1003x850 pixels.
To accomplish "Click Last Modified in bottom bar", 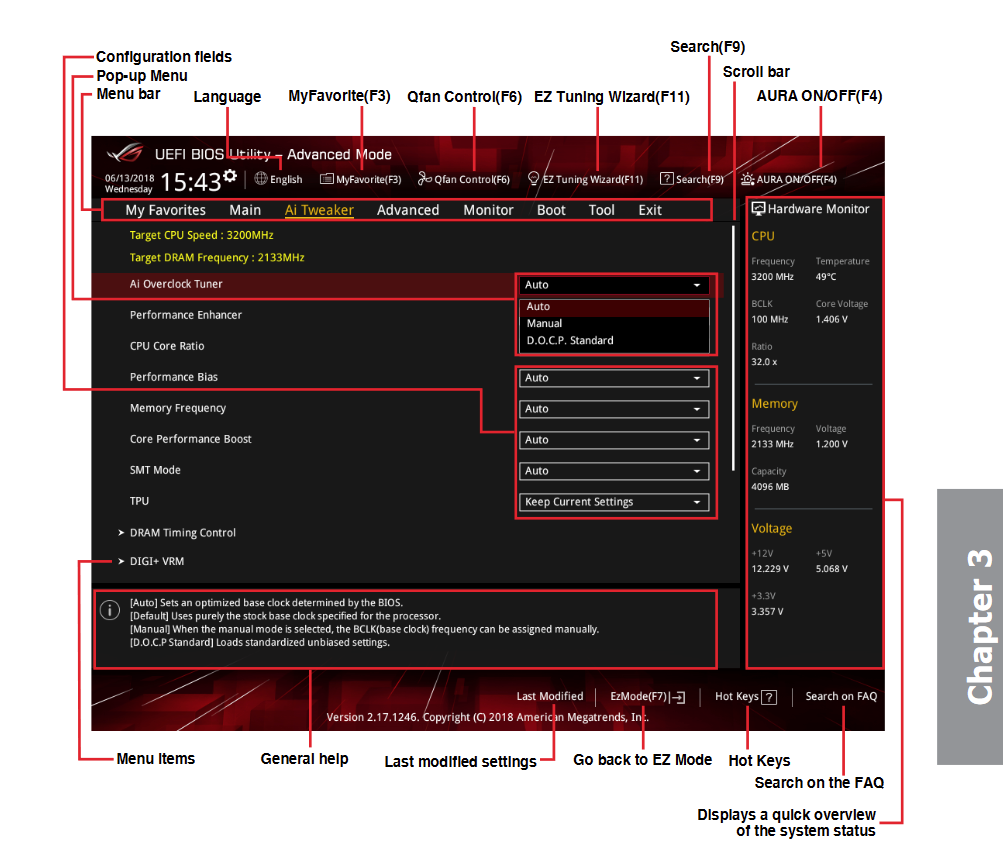I will click(550, 697).
